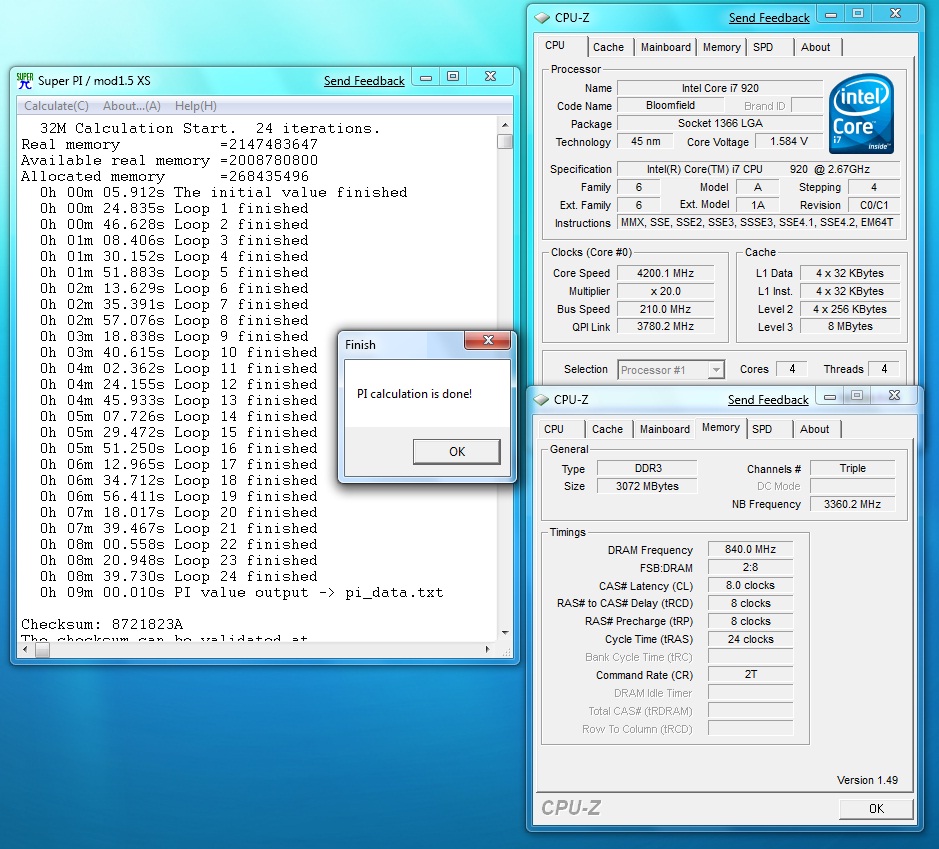Click the Instructions field listing MMX, SSE
The height and width of the screenshot is (849, 939).
(x=758, y=223)
